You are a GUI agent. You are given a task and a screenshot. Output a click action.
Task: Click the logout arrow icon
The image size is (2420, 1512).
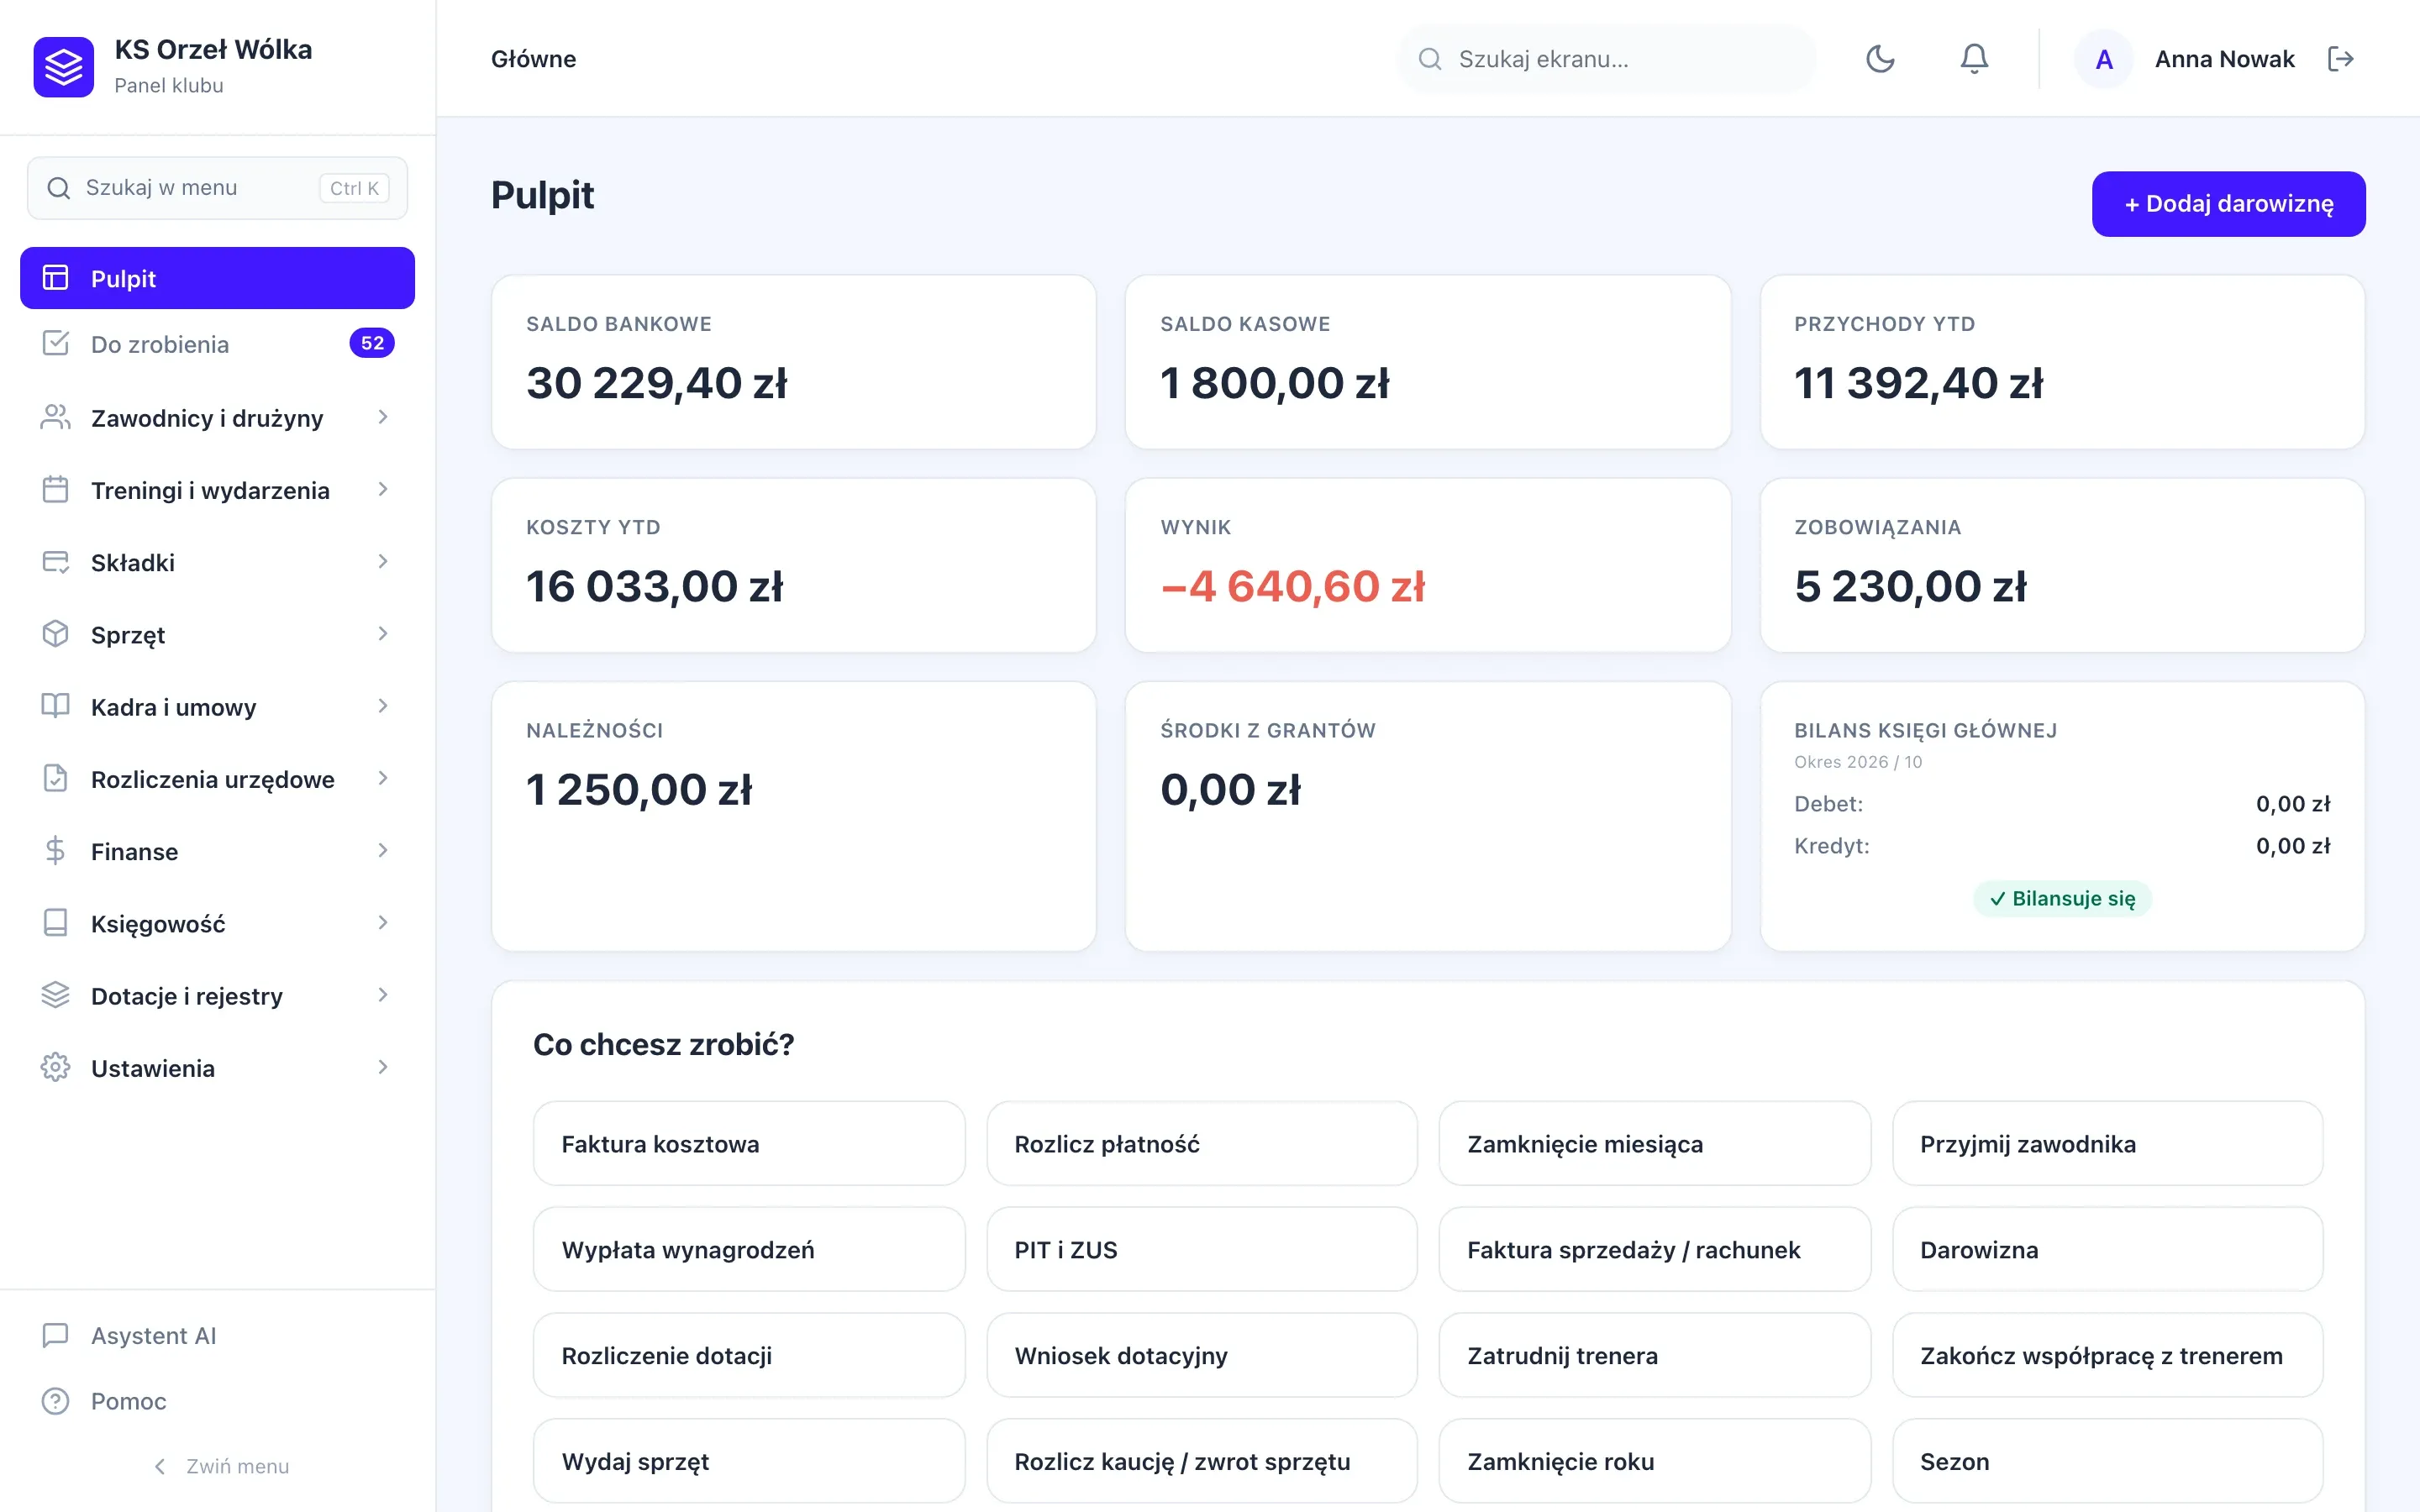[2341, 59]
